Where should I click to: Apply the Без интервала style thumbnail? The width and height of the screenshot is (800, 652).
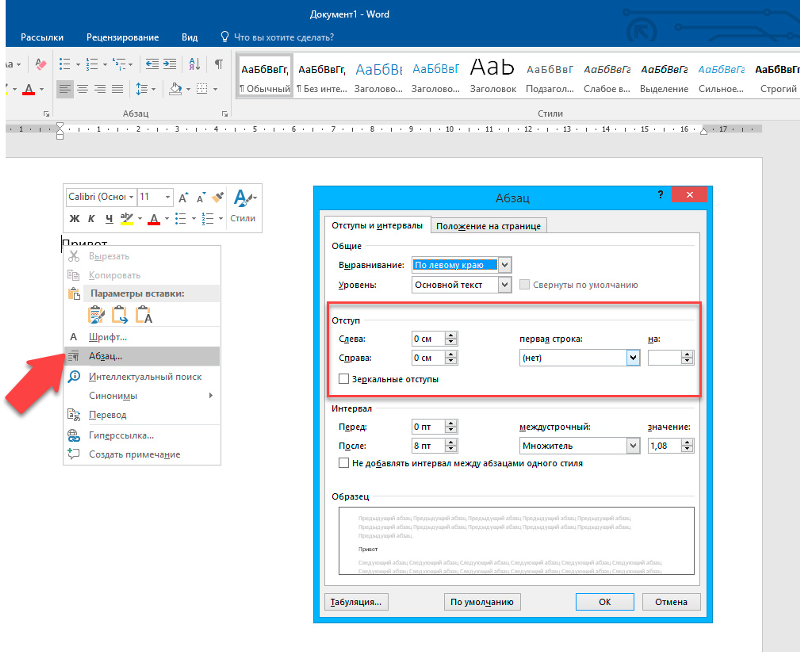(322, 77)
